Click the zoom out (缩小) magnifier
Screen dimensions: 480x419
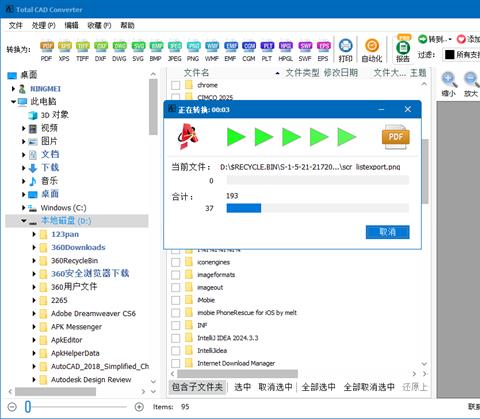click(449, 84)
